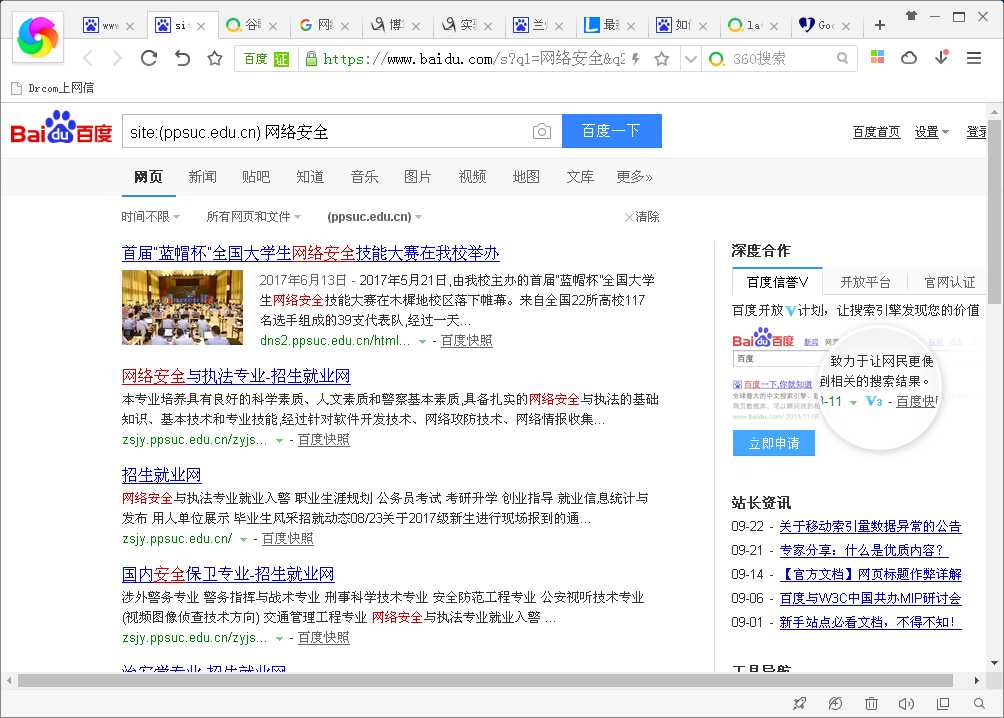Go forward to next page

point(117,58)
